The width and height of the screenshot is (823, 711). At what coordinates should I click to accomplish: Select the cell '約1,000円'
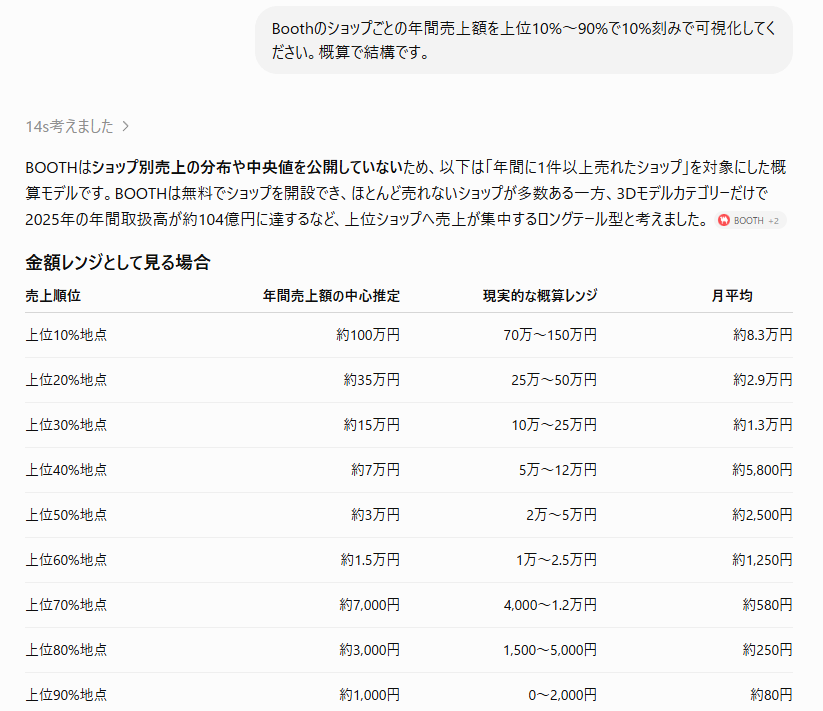(x=370, y=696)
